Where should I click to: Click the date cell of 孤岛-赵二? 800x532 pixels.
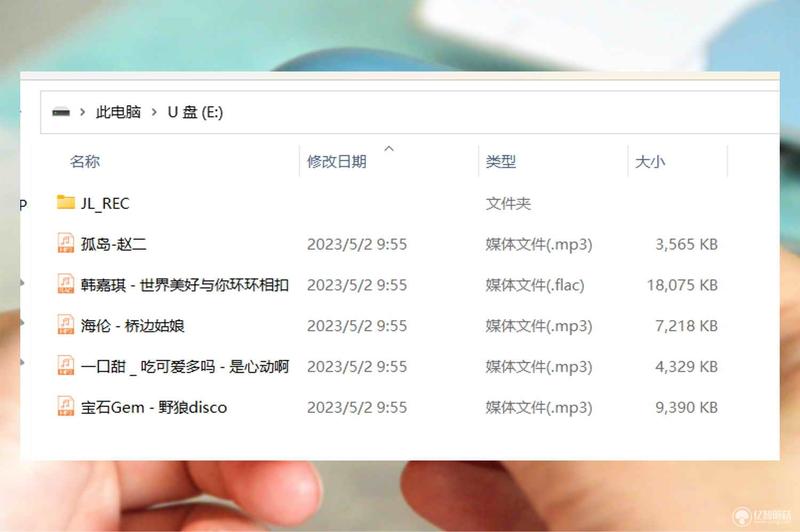point(357,244)
